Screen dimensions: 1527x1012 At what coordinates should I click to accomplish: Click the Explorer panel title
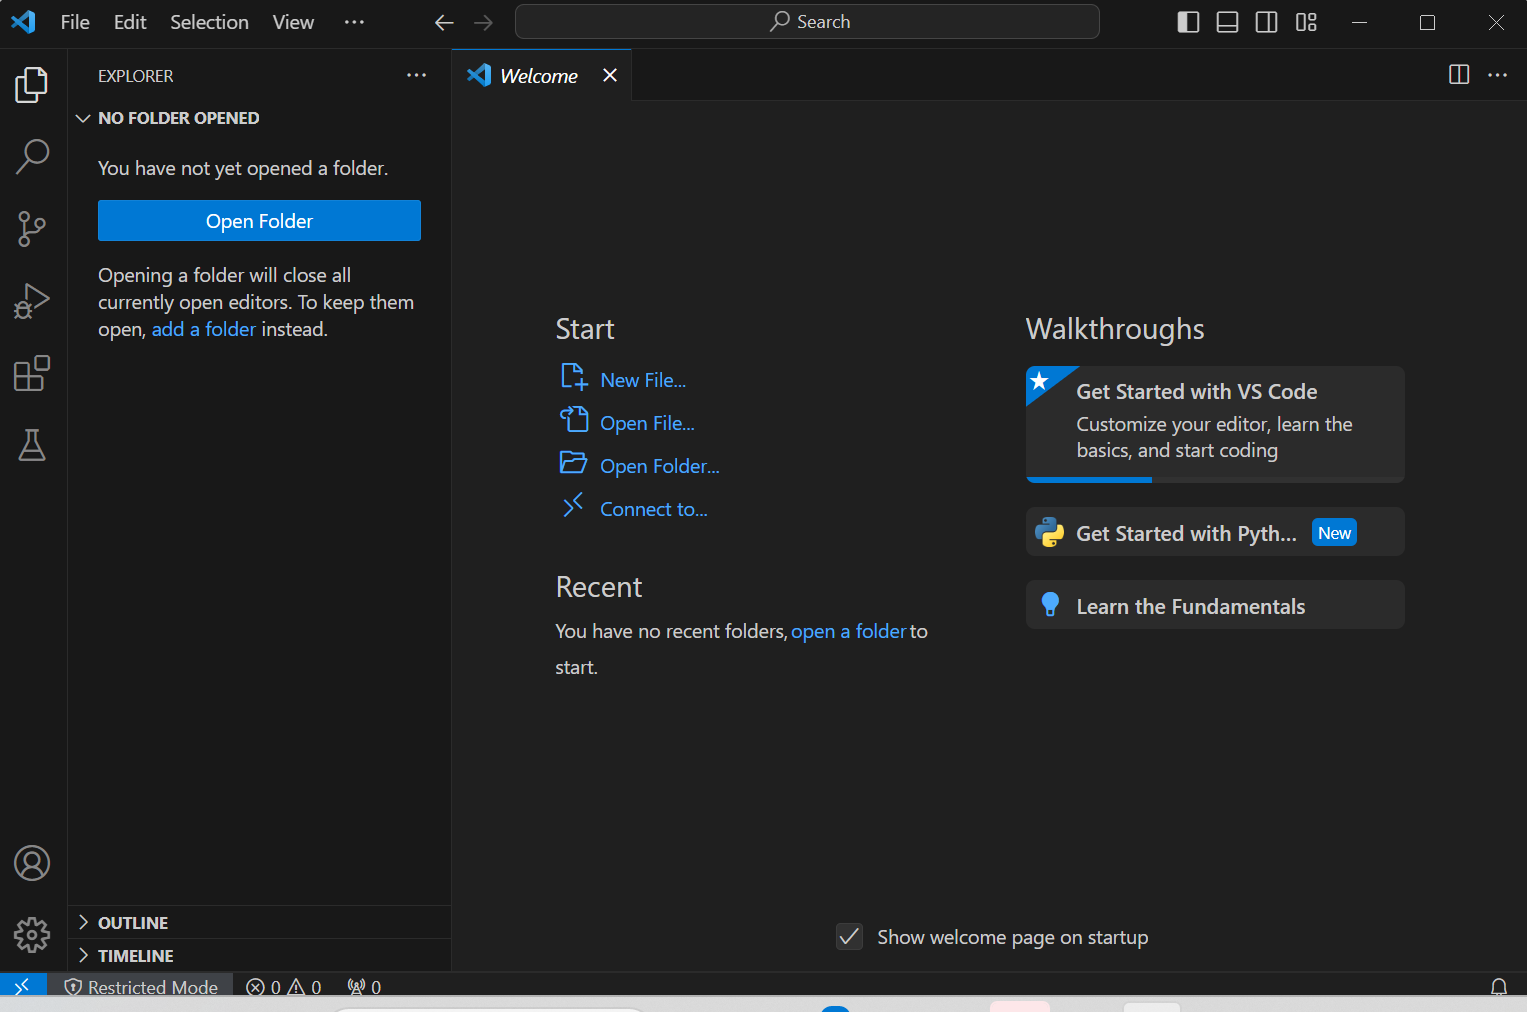pyautogui.click(x=136, y=76)
